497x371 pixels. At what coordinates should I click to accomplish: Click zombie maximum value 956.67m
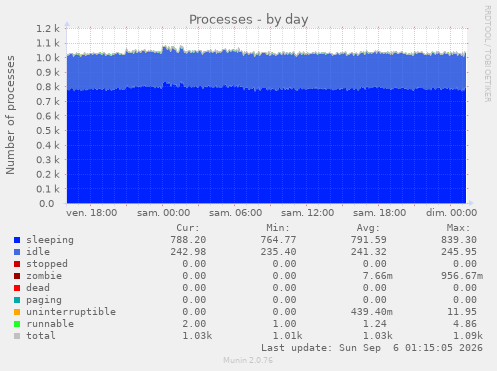(x=462, y=276)
